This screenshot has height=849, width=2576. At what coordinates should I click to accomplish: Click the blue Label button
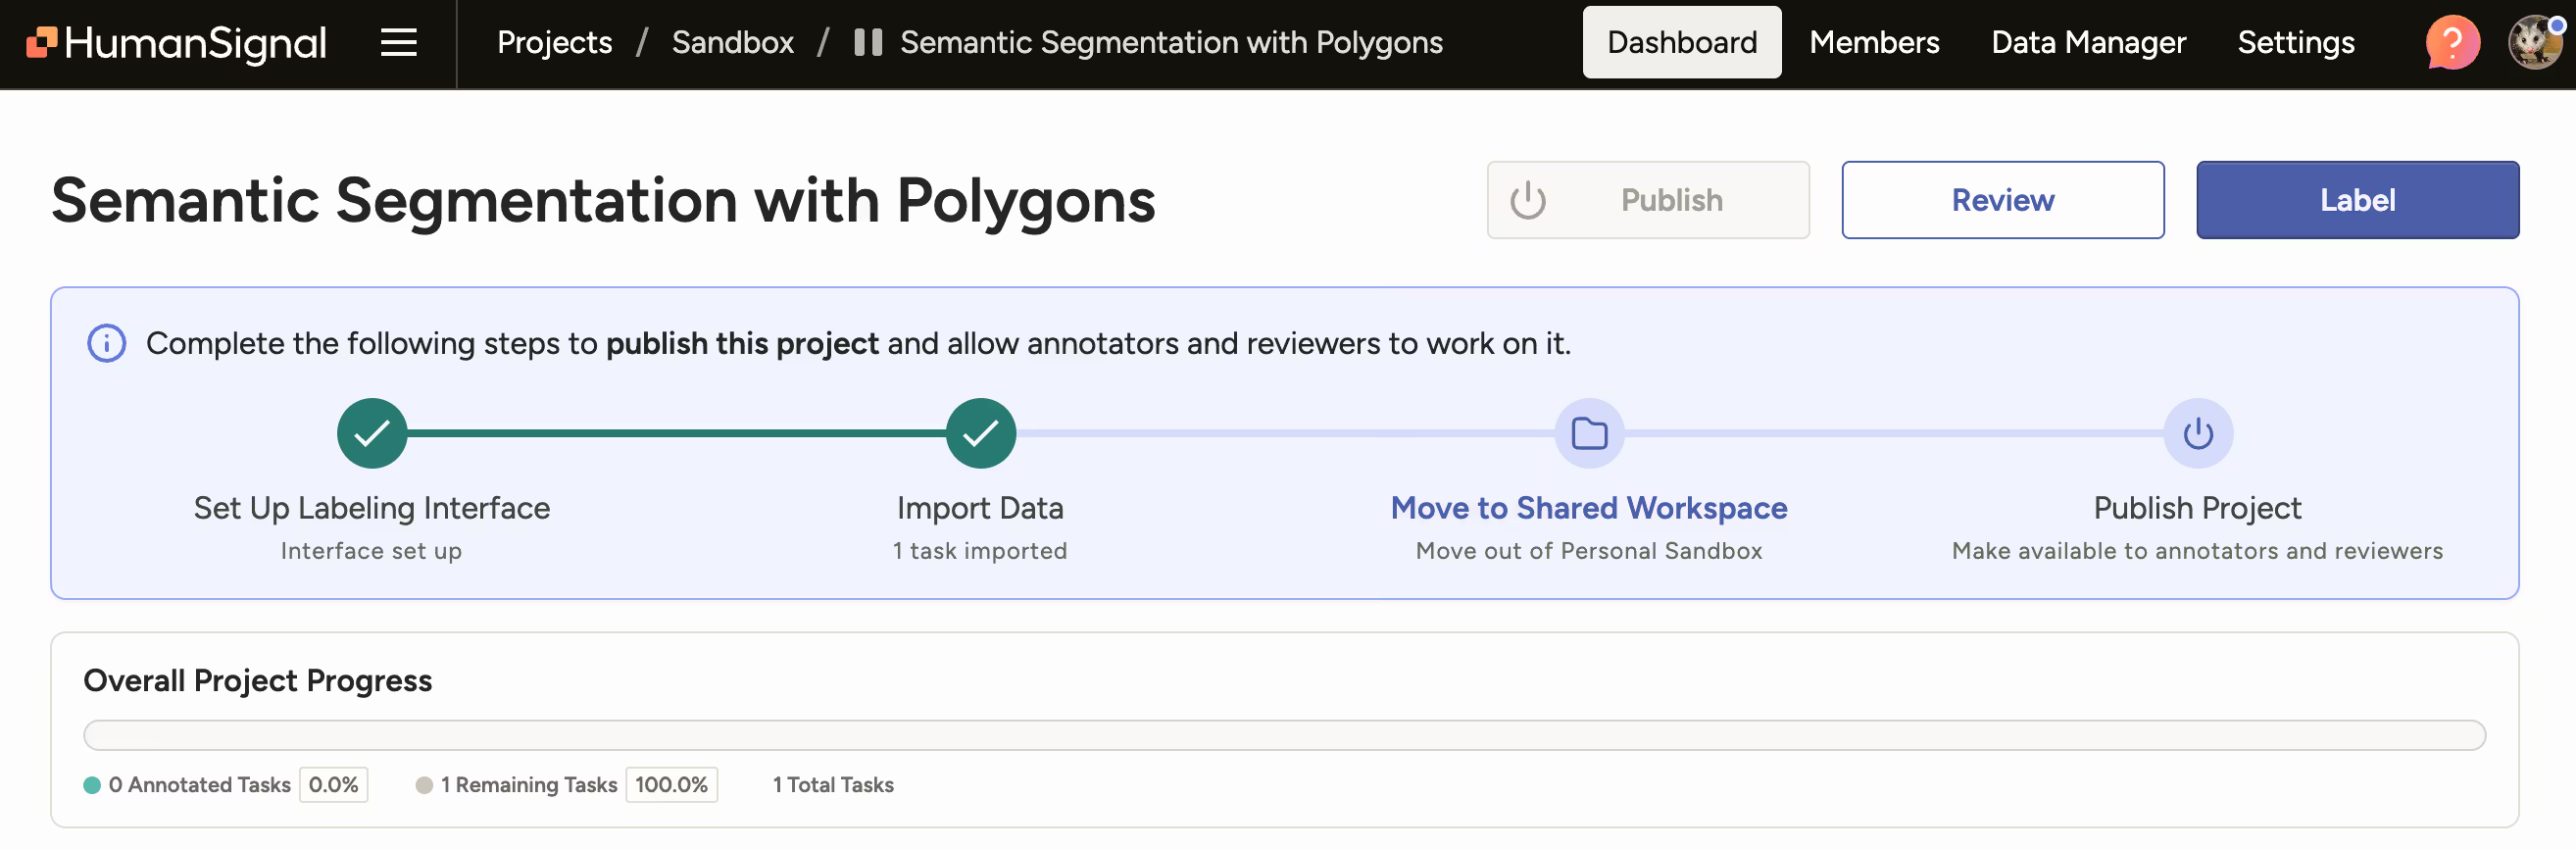(2356, 201)
